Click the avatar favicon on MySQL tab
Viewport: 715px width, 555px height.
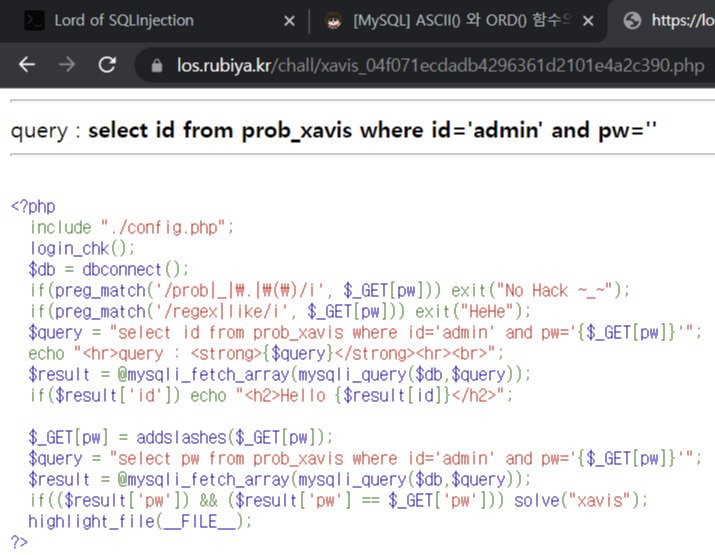coord(333,21)
